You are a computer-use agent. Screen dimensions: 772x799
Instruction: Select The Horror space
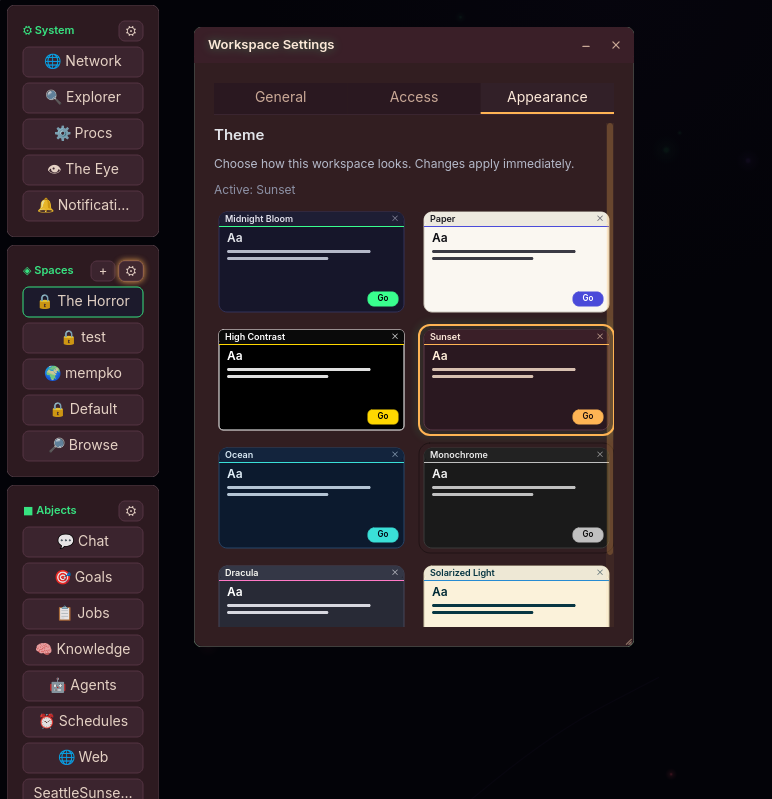pyautogui.click(x=83, y=302)
